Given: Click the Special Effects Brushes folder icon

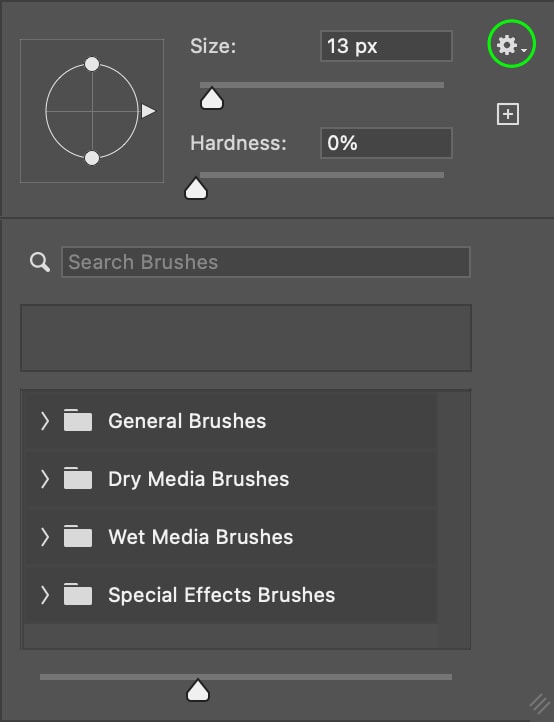Looking at the screenshot, I should coord(77,594).
